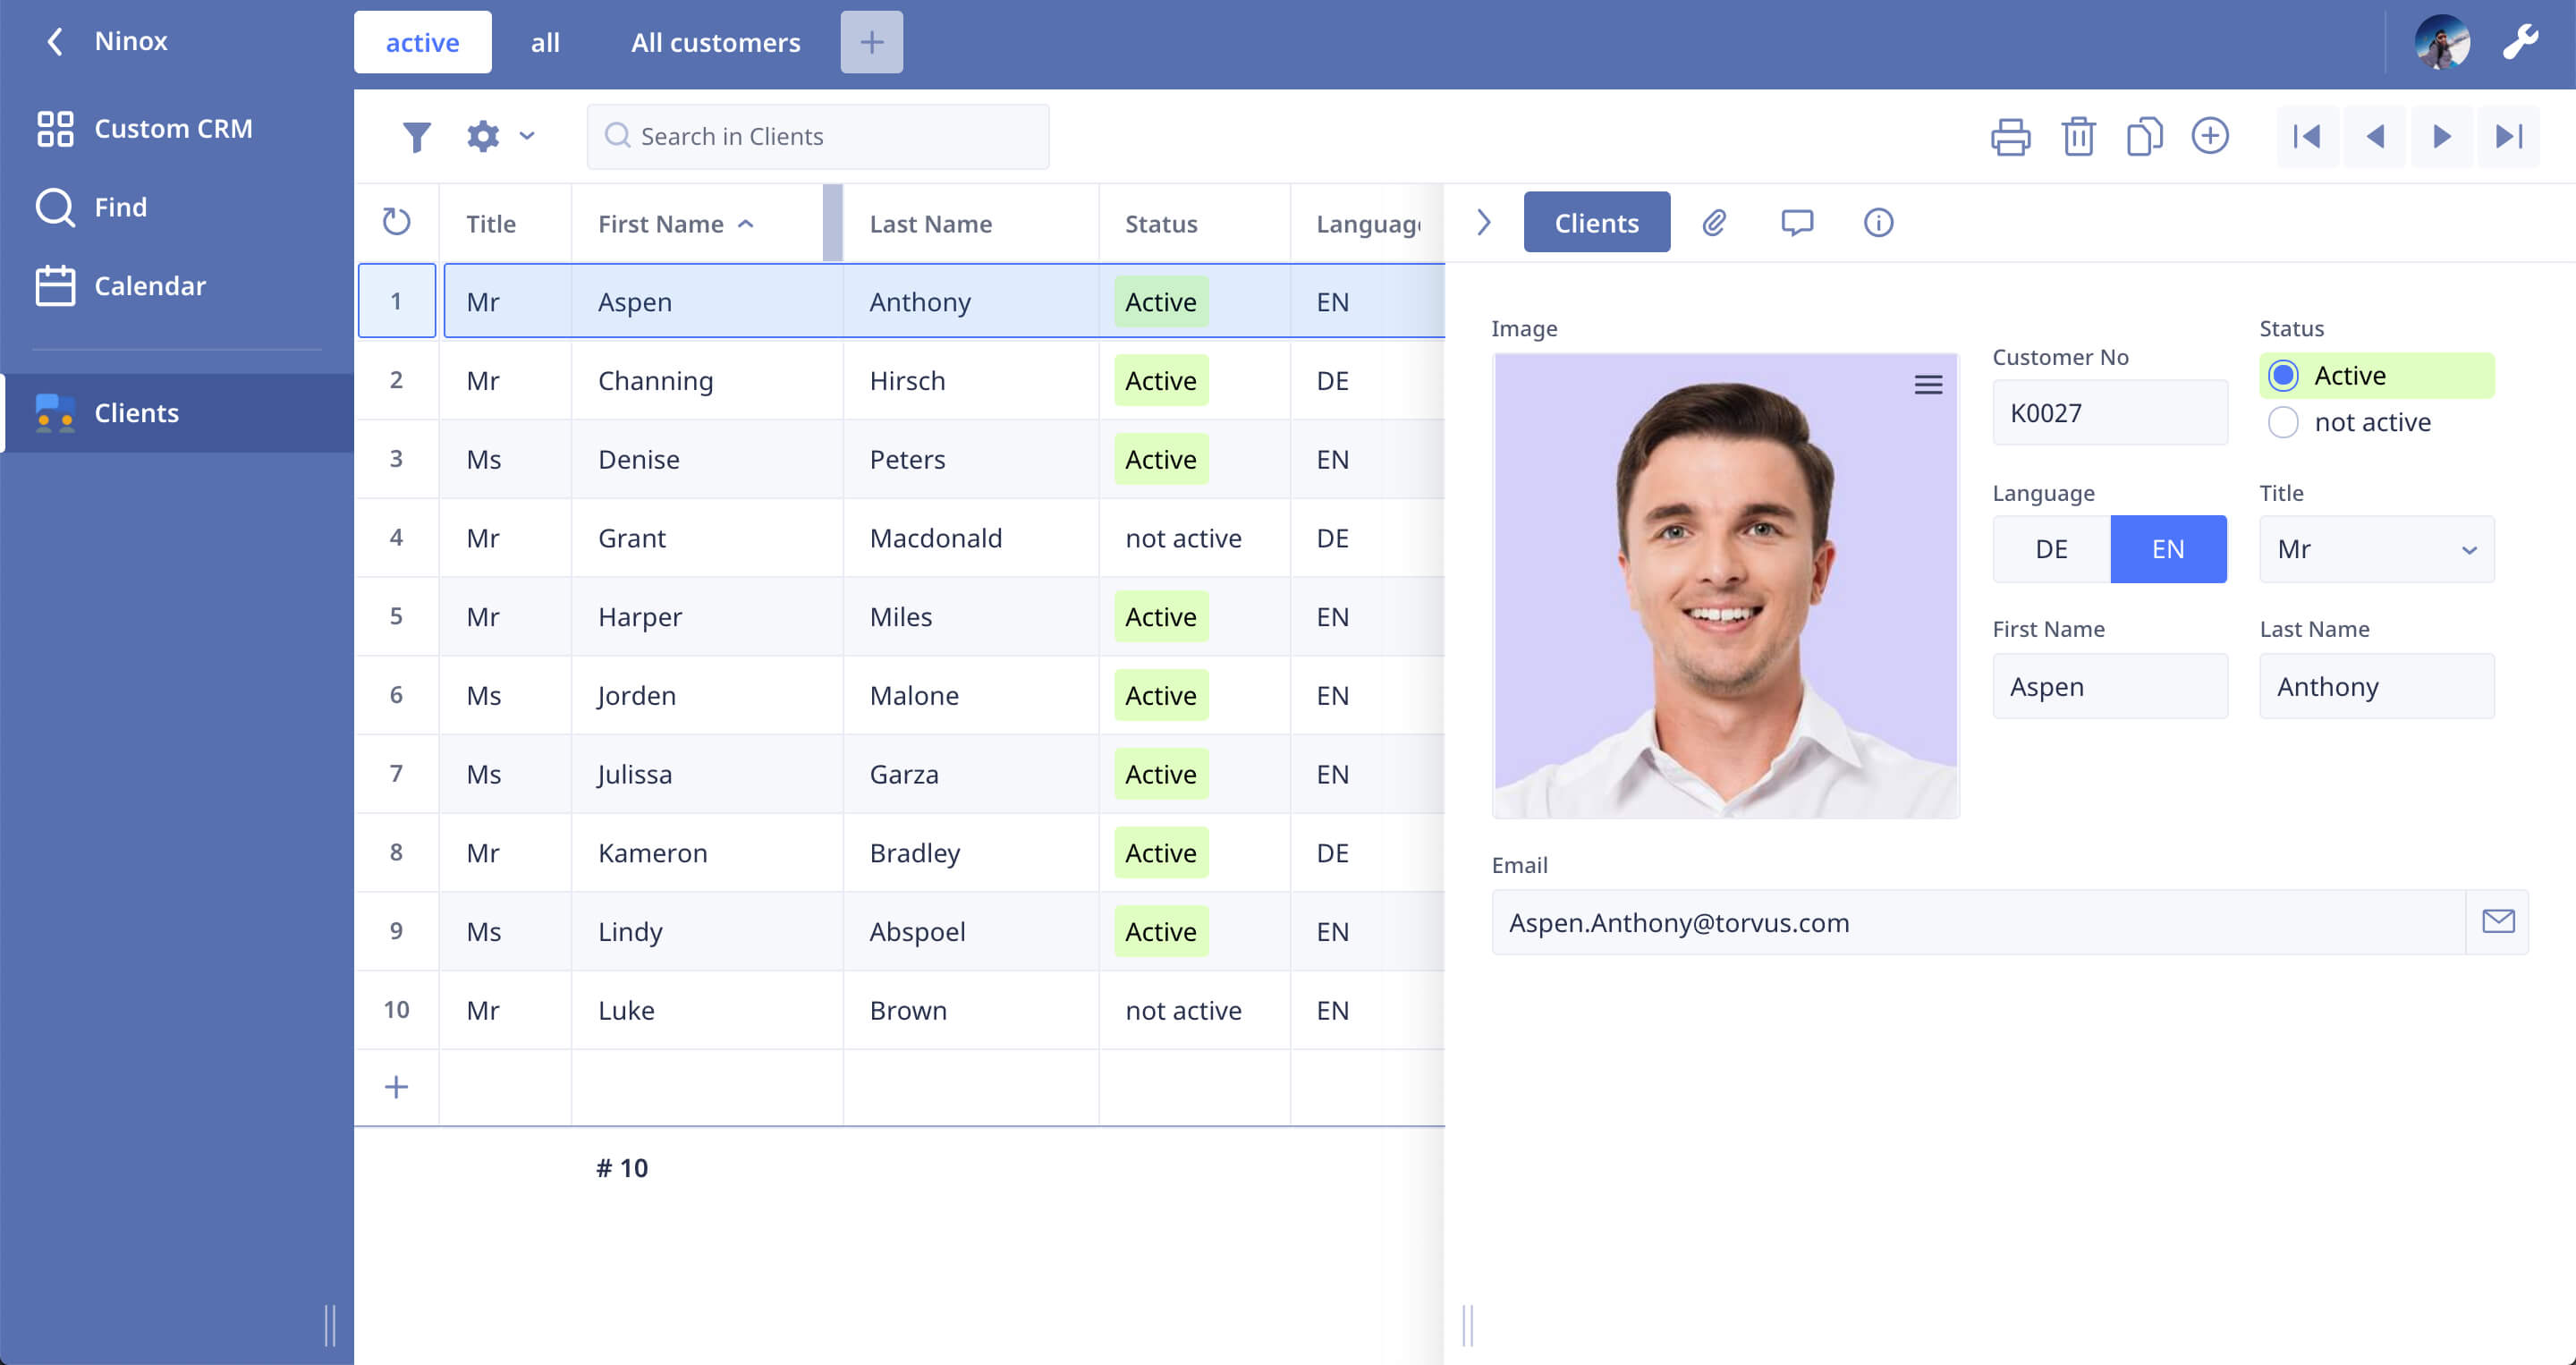Click the client photo image

[1725, 586]
